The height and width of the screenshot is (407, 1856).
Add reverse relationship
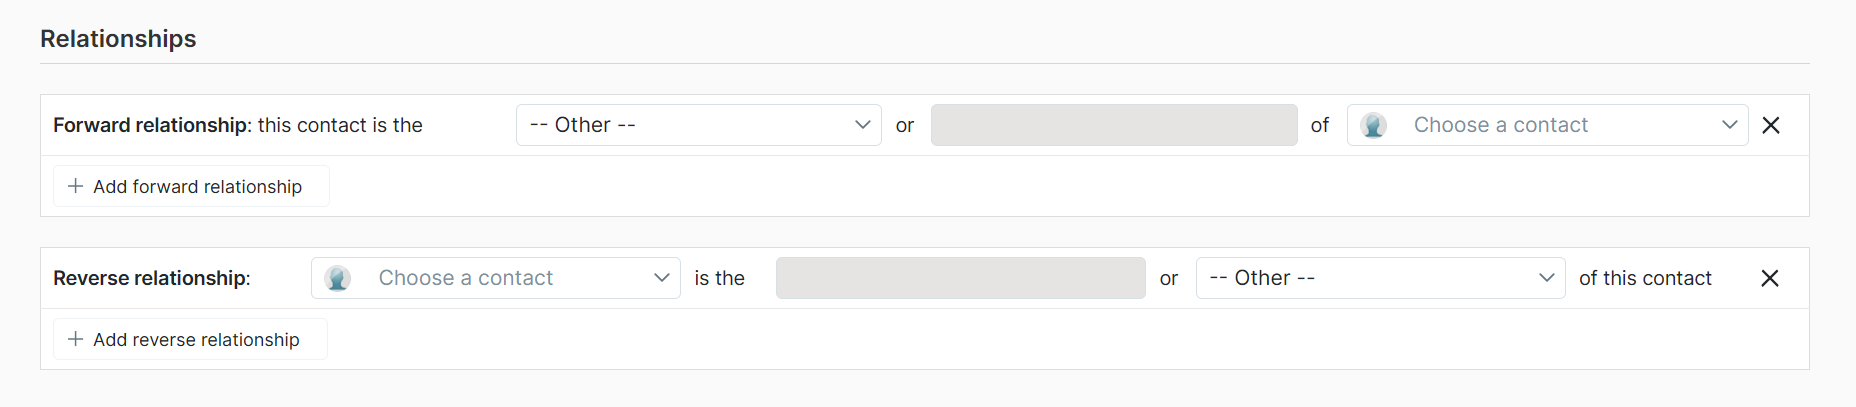click(190, 339)
